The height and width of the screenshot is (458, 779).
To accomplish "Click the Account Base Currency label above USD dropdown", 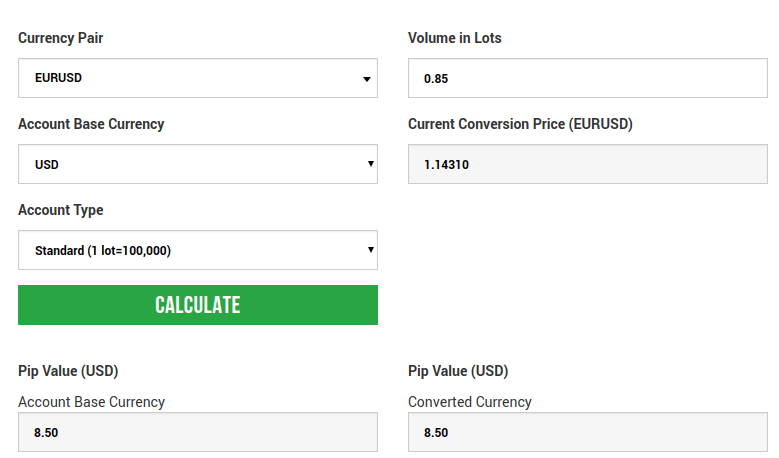I will (91, 124).
